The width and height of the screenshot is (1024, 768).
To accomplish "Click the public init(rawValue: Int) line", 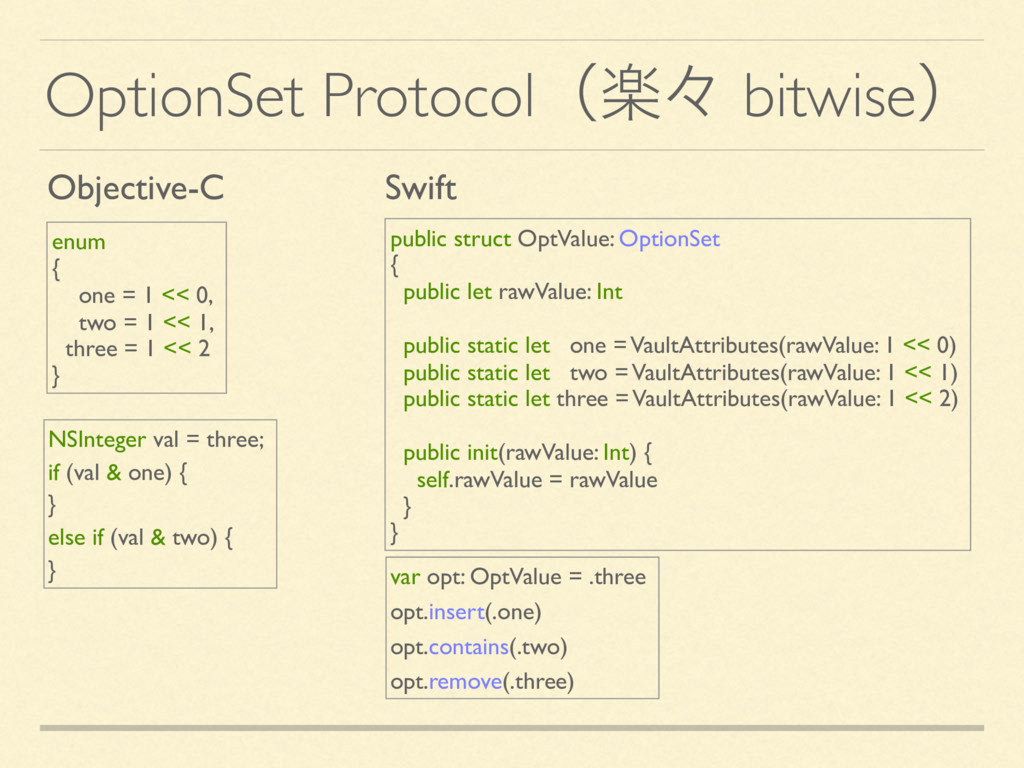I will (x=529, y=454).
